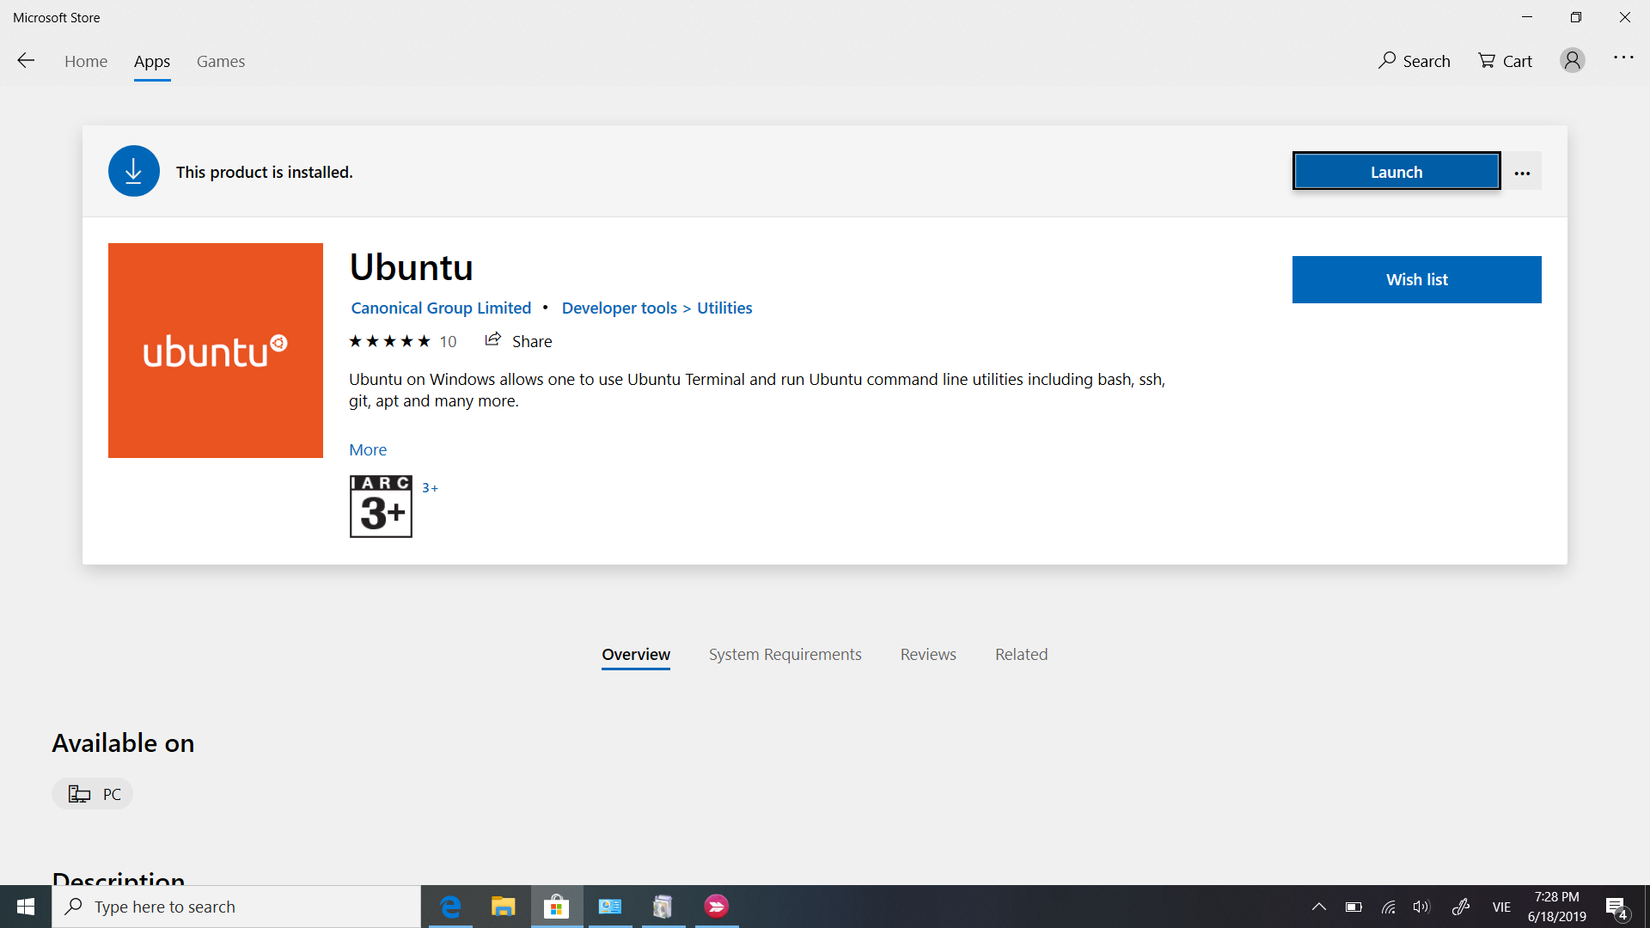Share the Ubuntu app
1650x928 pixels.
click(518, 341)
